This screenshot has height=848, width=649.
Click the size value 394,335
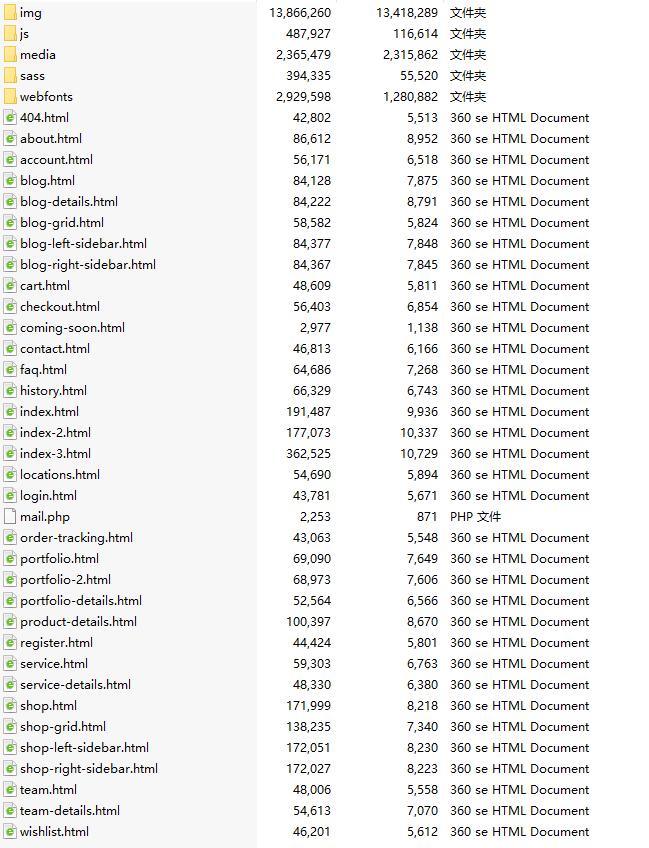tap(308, 76)
